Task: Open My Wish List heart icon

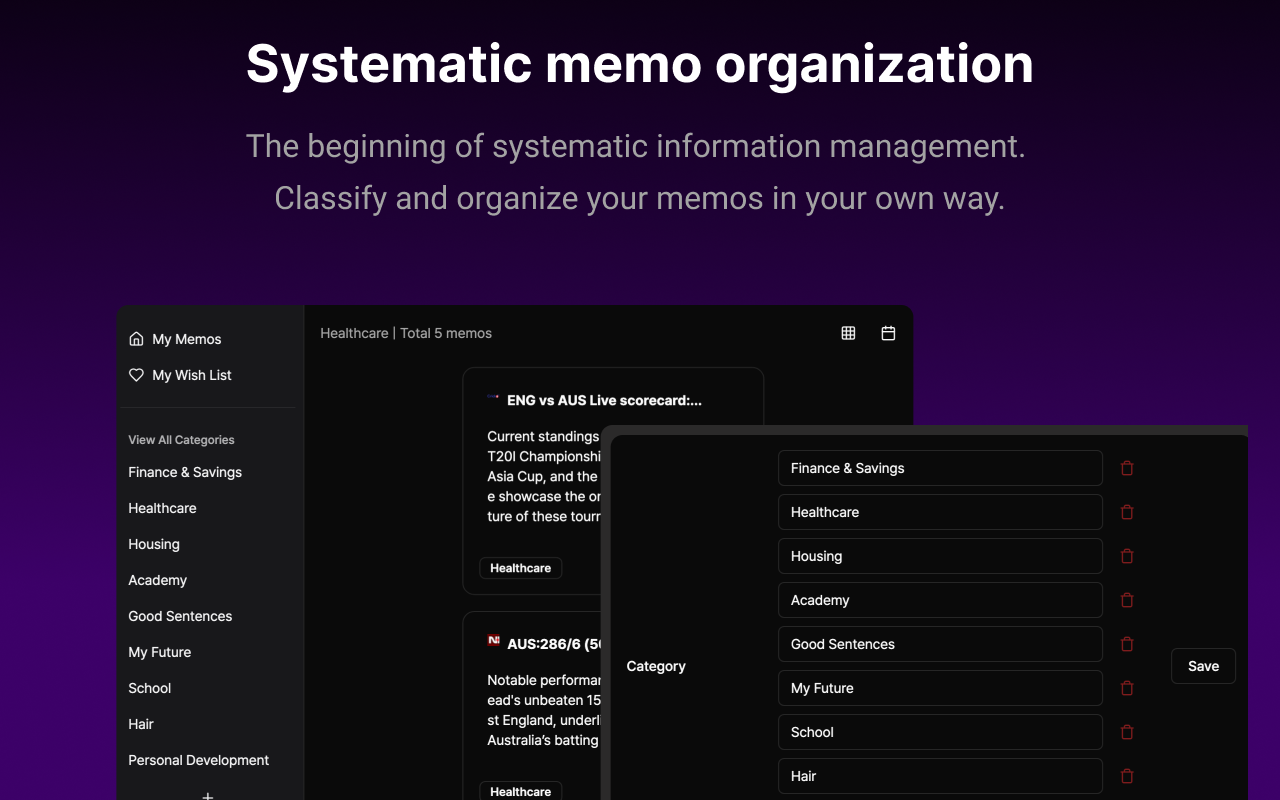Action: (x=136, y=375)
